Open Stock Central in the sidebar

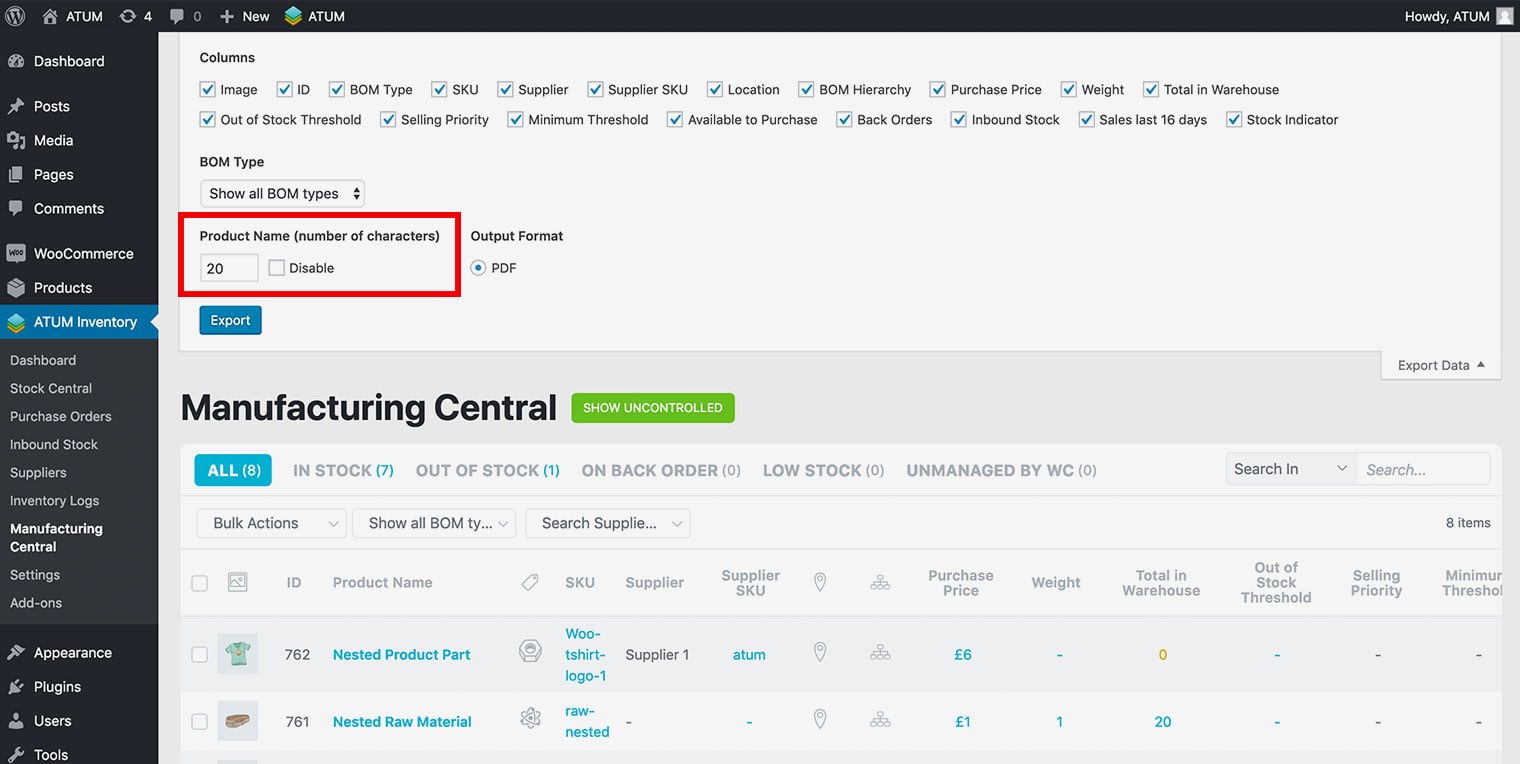click(51, 388)
